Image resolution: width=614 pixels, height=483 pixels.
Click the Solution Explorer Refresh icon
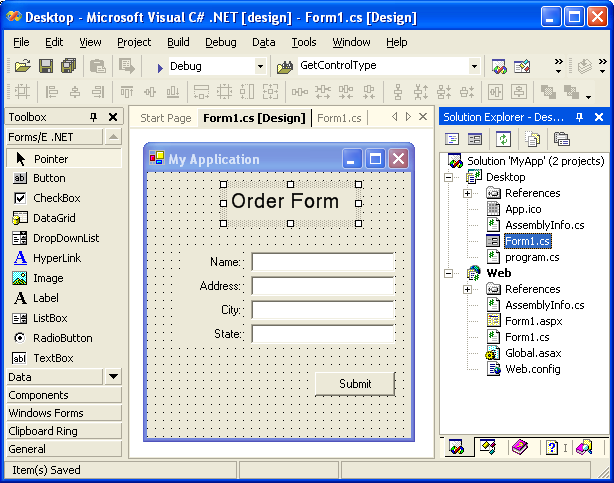click(x=503, y=139)
